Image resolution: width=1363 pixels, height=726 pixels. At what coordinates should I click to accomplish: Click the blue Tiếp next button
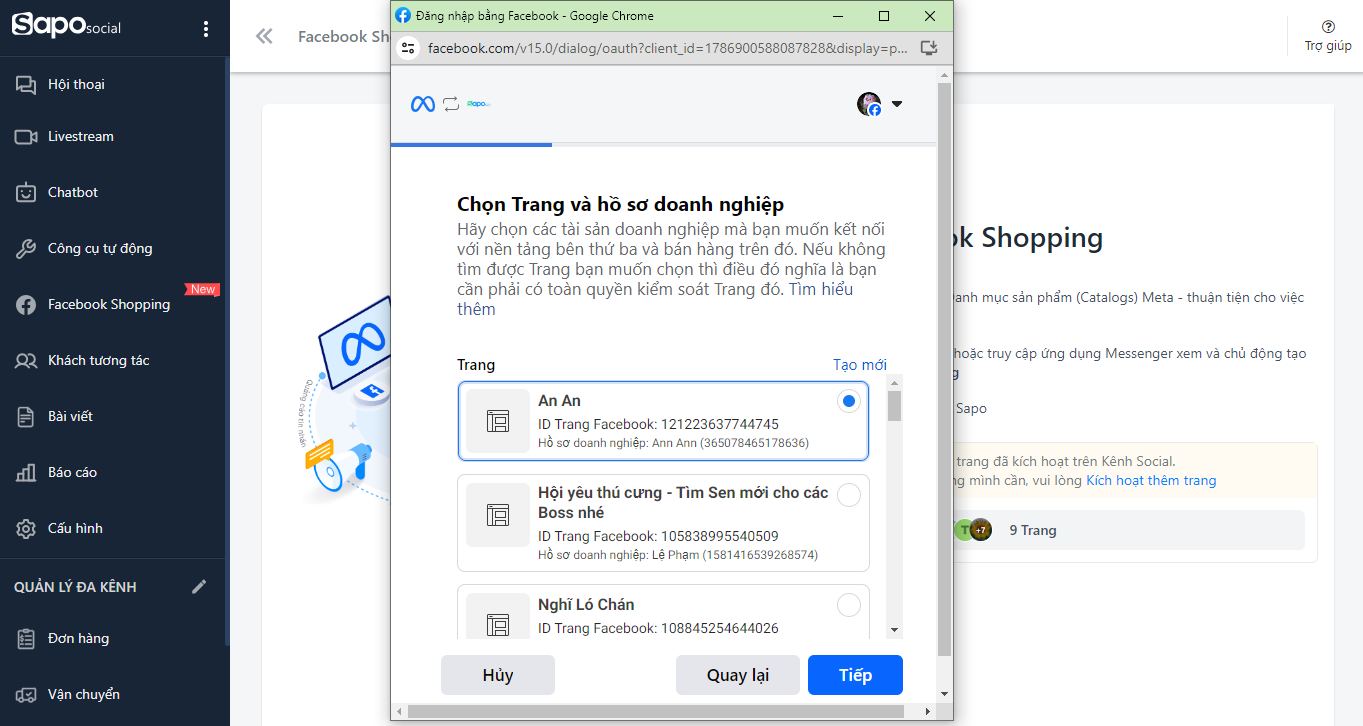(855, 675)
